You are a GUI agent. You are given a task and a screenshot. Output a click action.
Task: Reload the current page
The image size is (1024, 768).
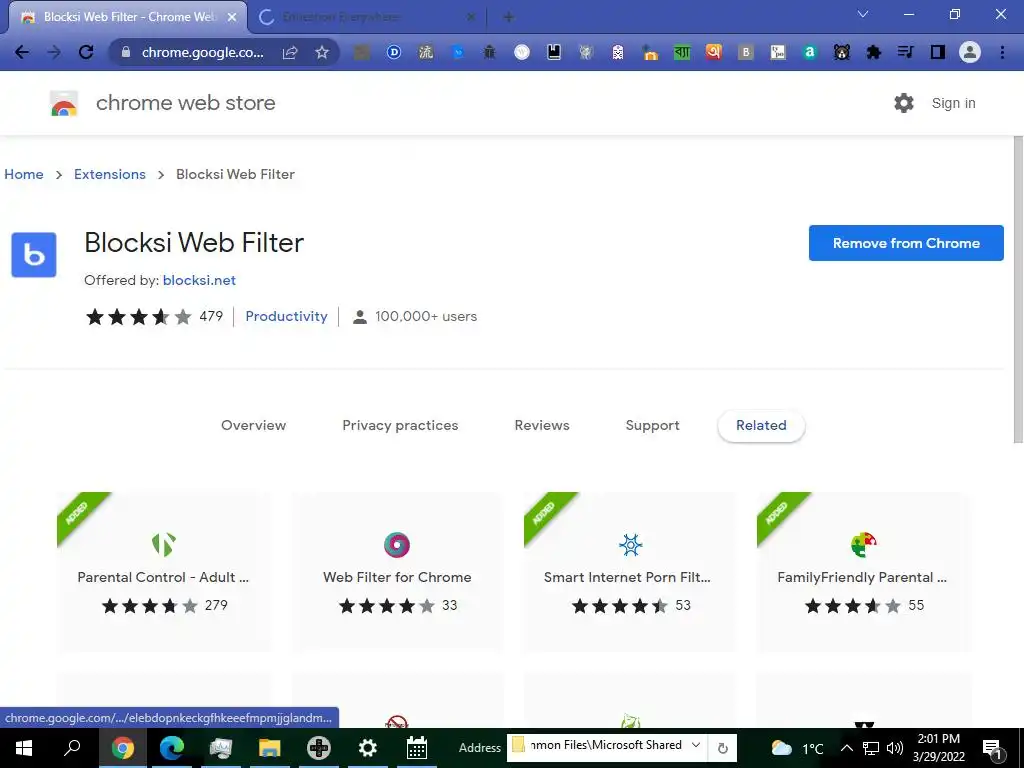(x=86, y=52)
